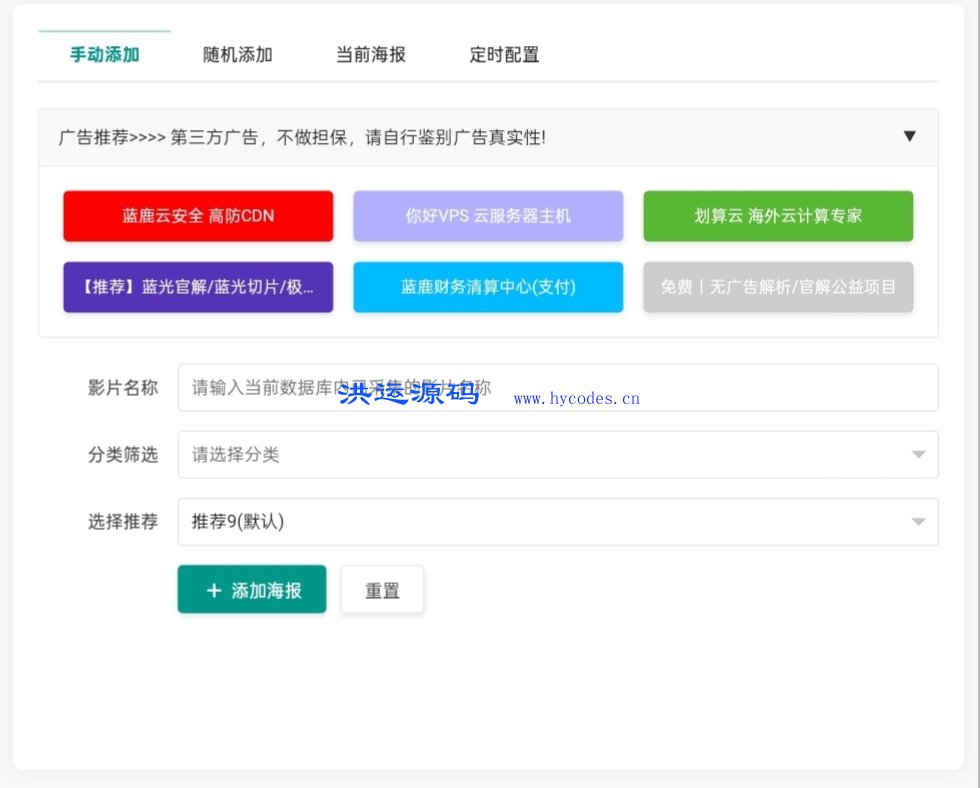Viewport: 980px width, 788px height.
Task: Collapse the 广告推荐 panel triangle
Action: tap(909, 136)
